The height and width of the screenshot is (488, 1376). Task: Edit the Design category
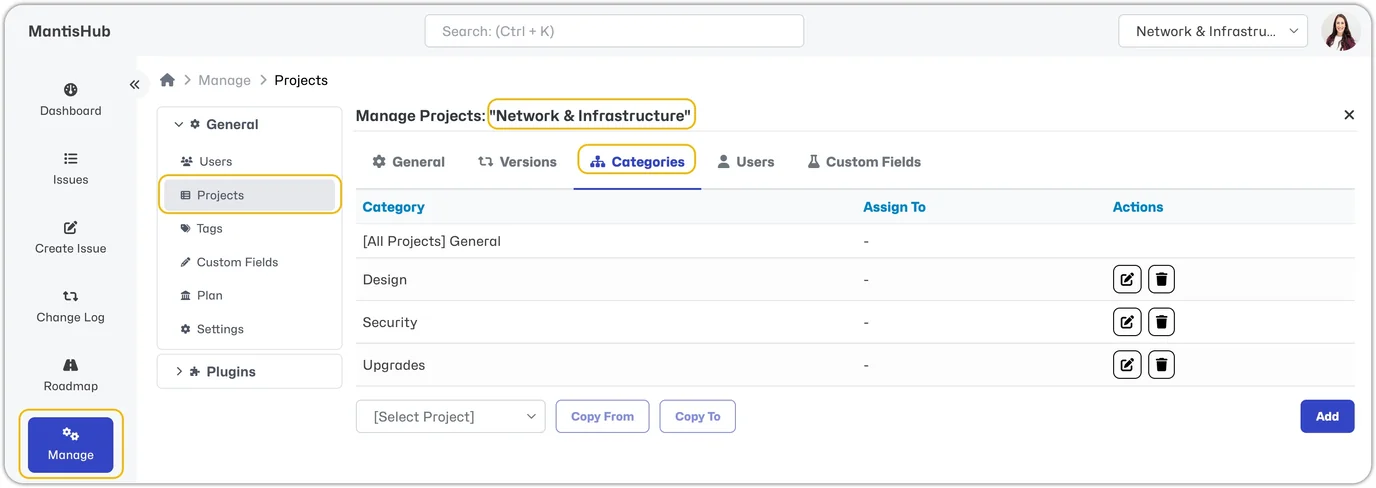tap(1127, 279)
